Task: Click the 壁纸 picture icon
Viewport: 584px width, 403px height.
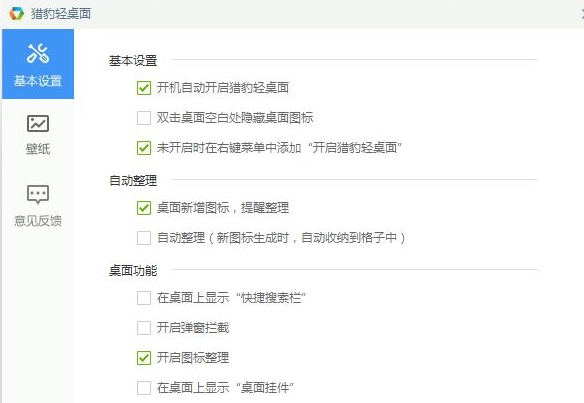Action: coord(38,123)
